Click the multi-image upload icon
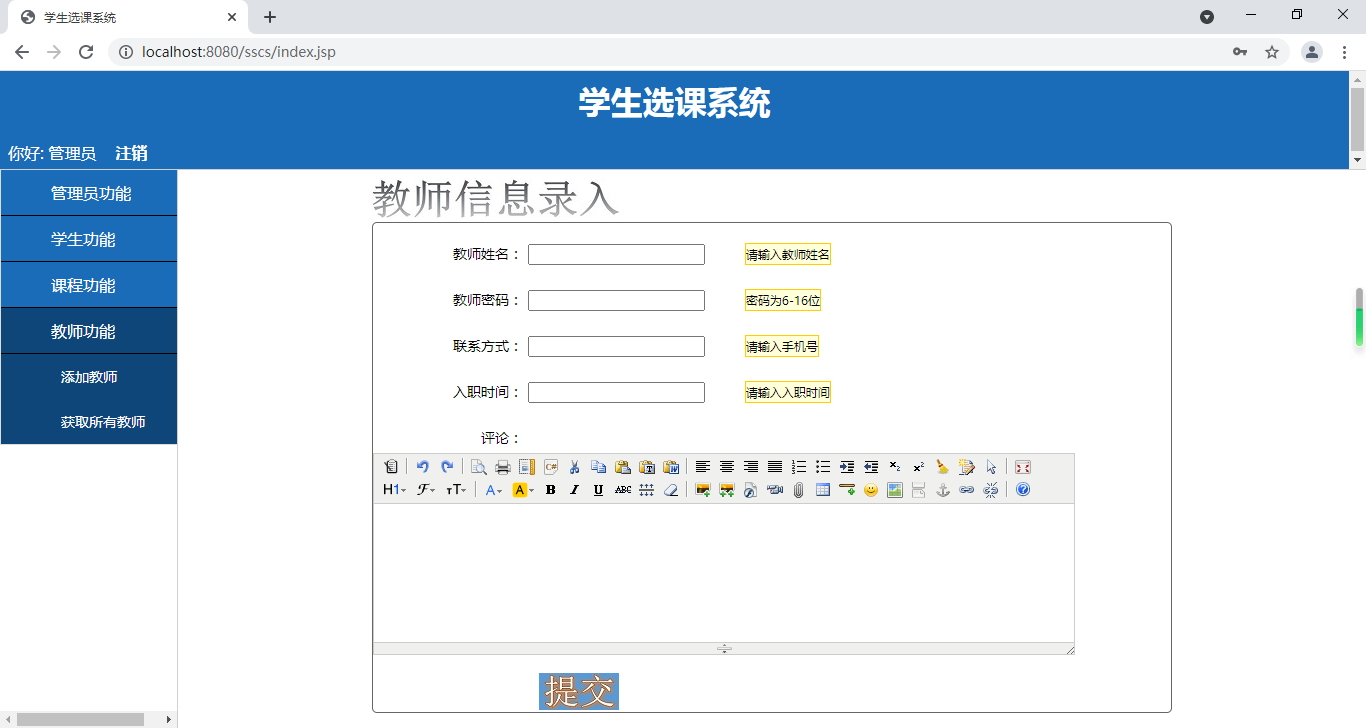The image size is (1366, 728). tap(727, 490)
